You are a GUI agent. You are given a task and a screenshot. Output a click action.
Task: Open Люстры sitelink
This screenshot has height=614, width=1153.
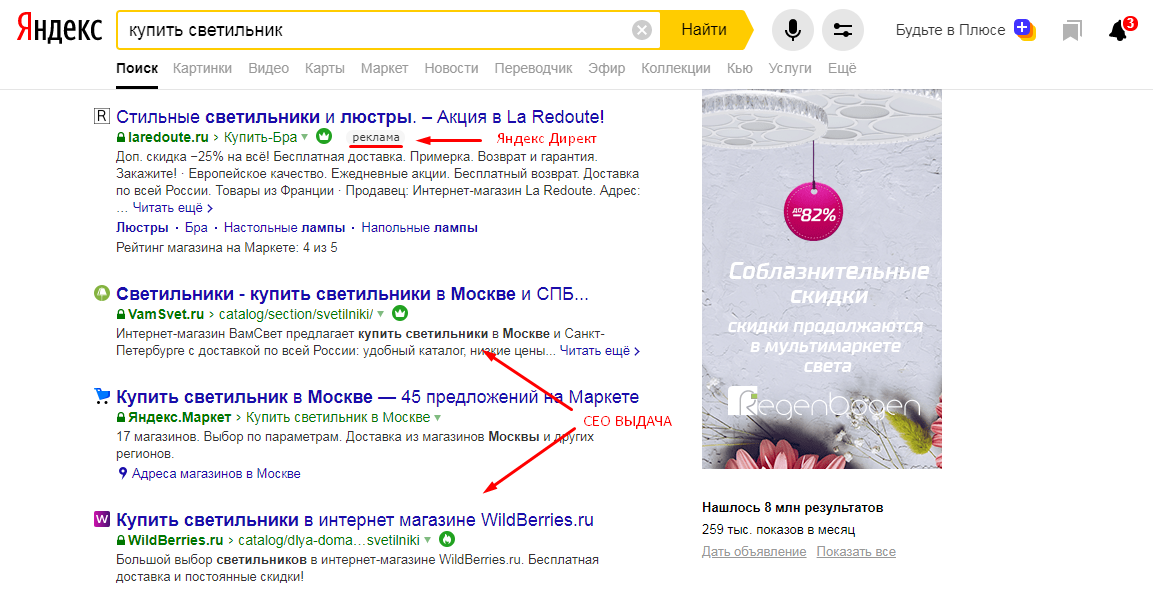tap(142, 228)
